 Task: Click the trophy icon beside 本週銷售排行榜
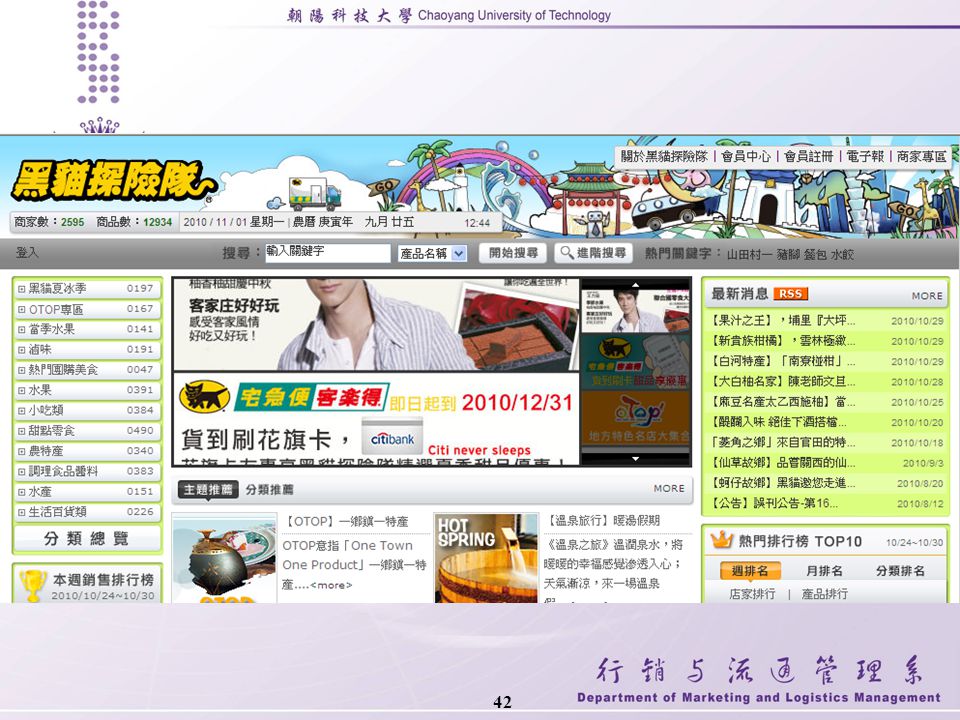32,585
